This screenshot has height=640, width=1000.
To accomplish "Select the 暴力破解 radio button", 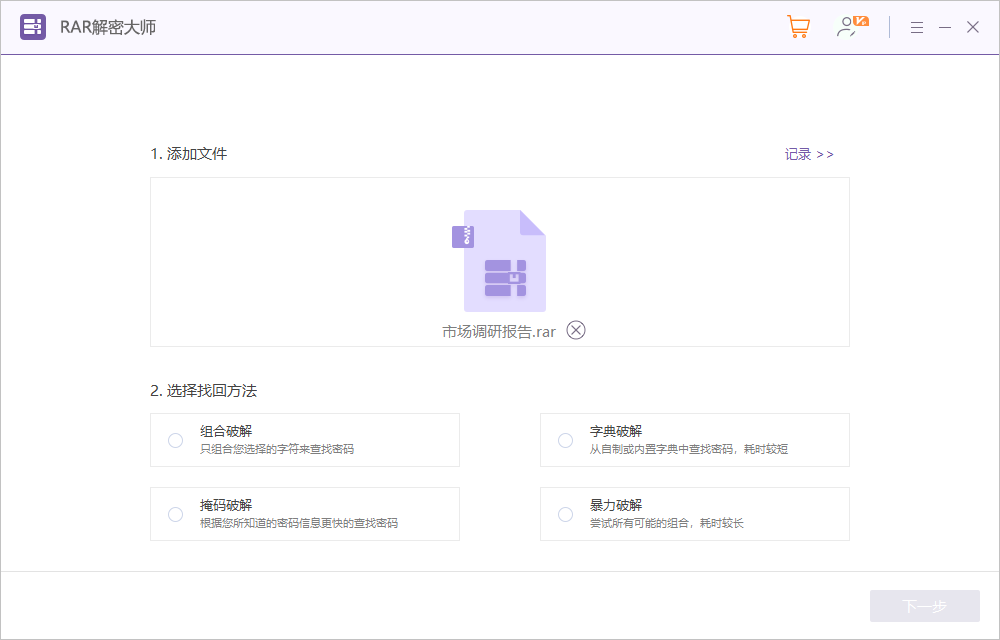I will pyautogui.click(x=566, y=514).
